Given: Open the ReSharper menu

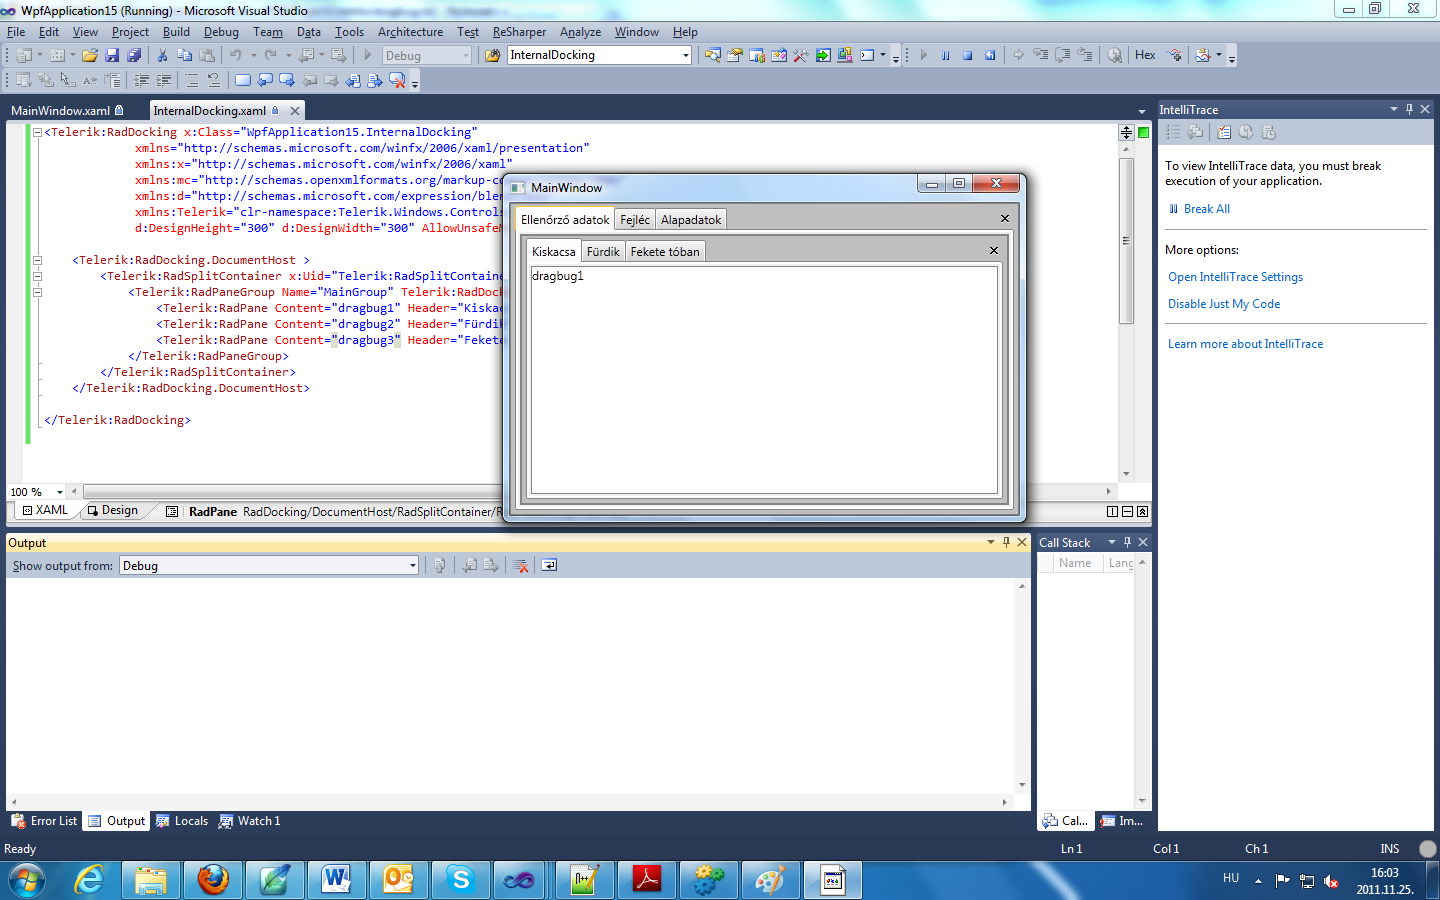Looking at the screenshot, I should tap(519, 32).
